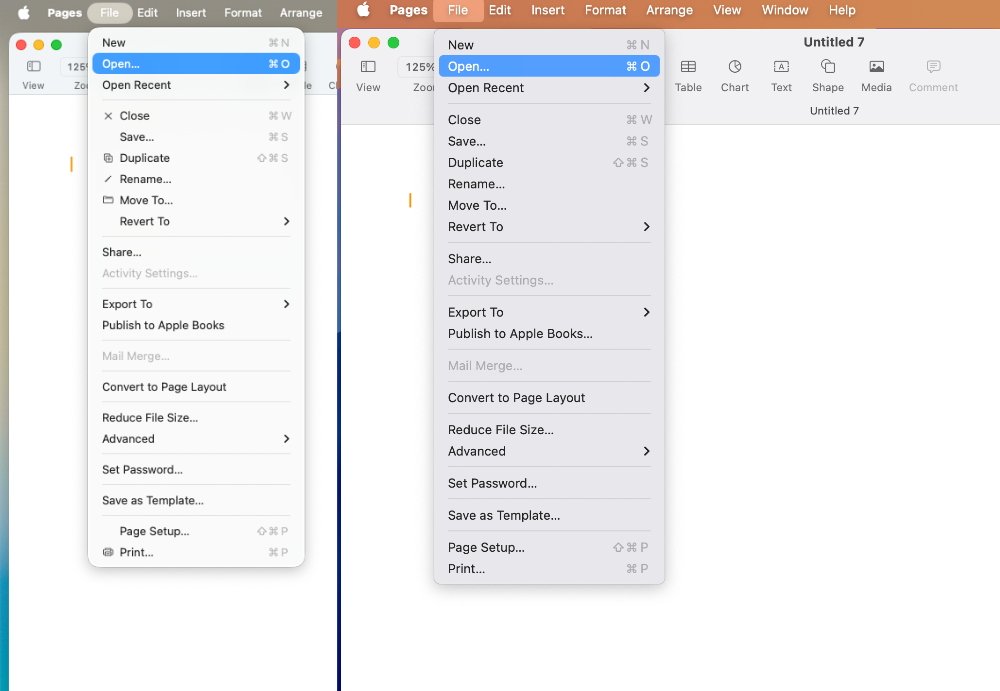Choose Print… with the printer icon in left menu
1000x691 pixels.
(196, 552)
